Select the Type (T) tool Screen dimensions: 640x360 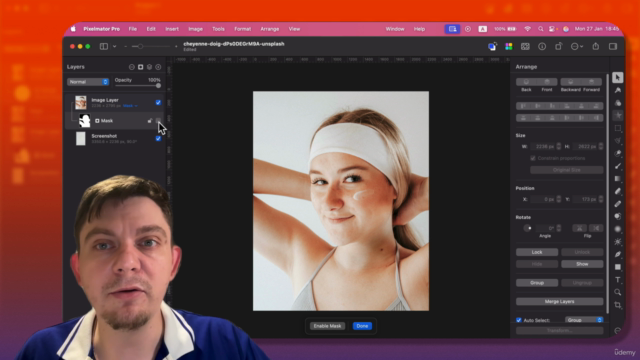tap(618, 280)
